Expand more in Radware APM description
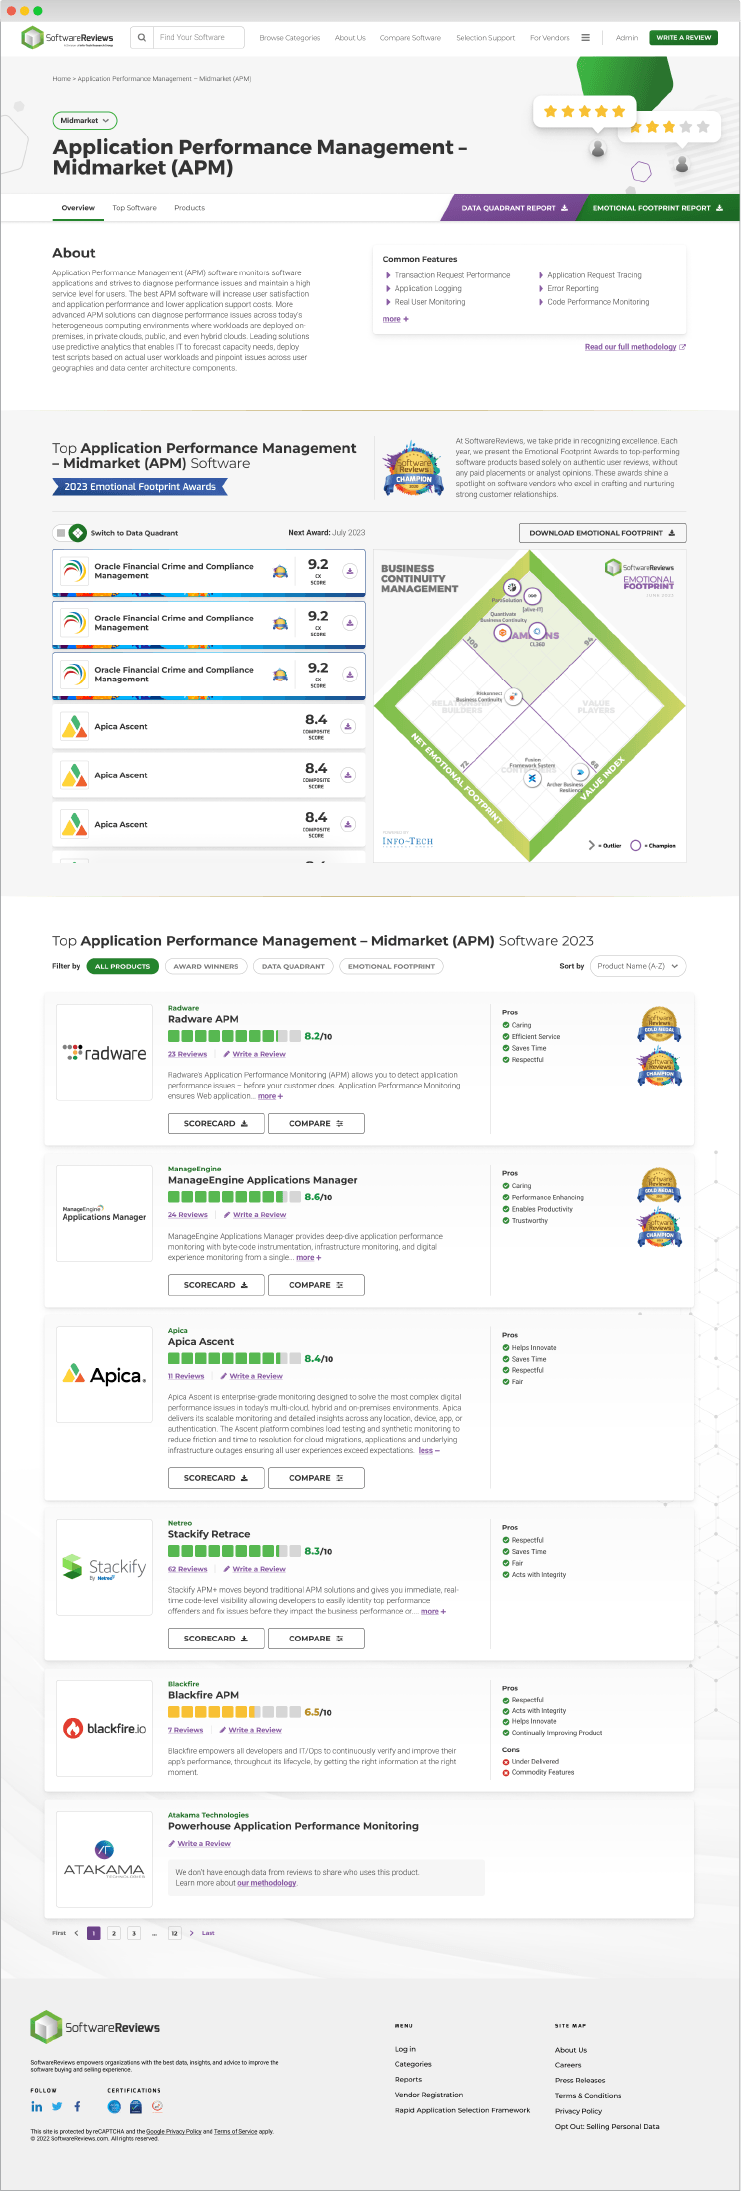This screenshot has height=2191, width=741. [270, 1096]
